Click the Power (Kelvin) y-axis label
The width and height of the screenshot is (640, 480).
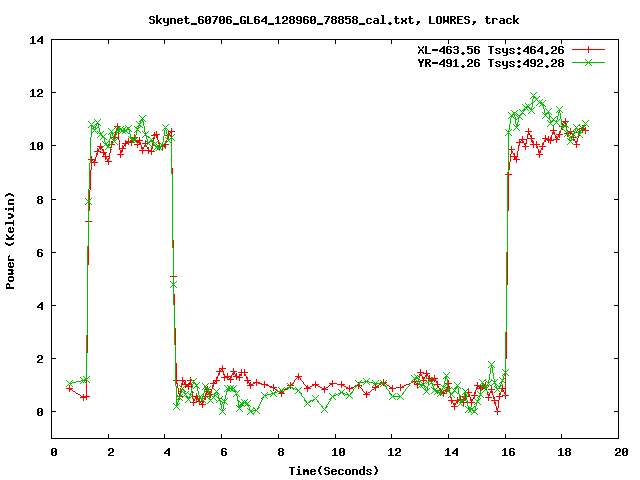10,241
